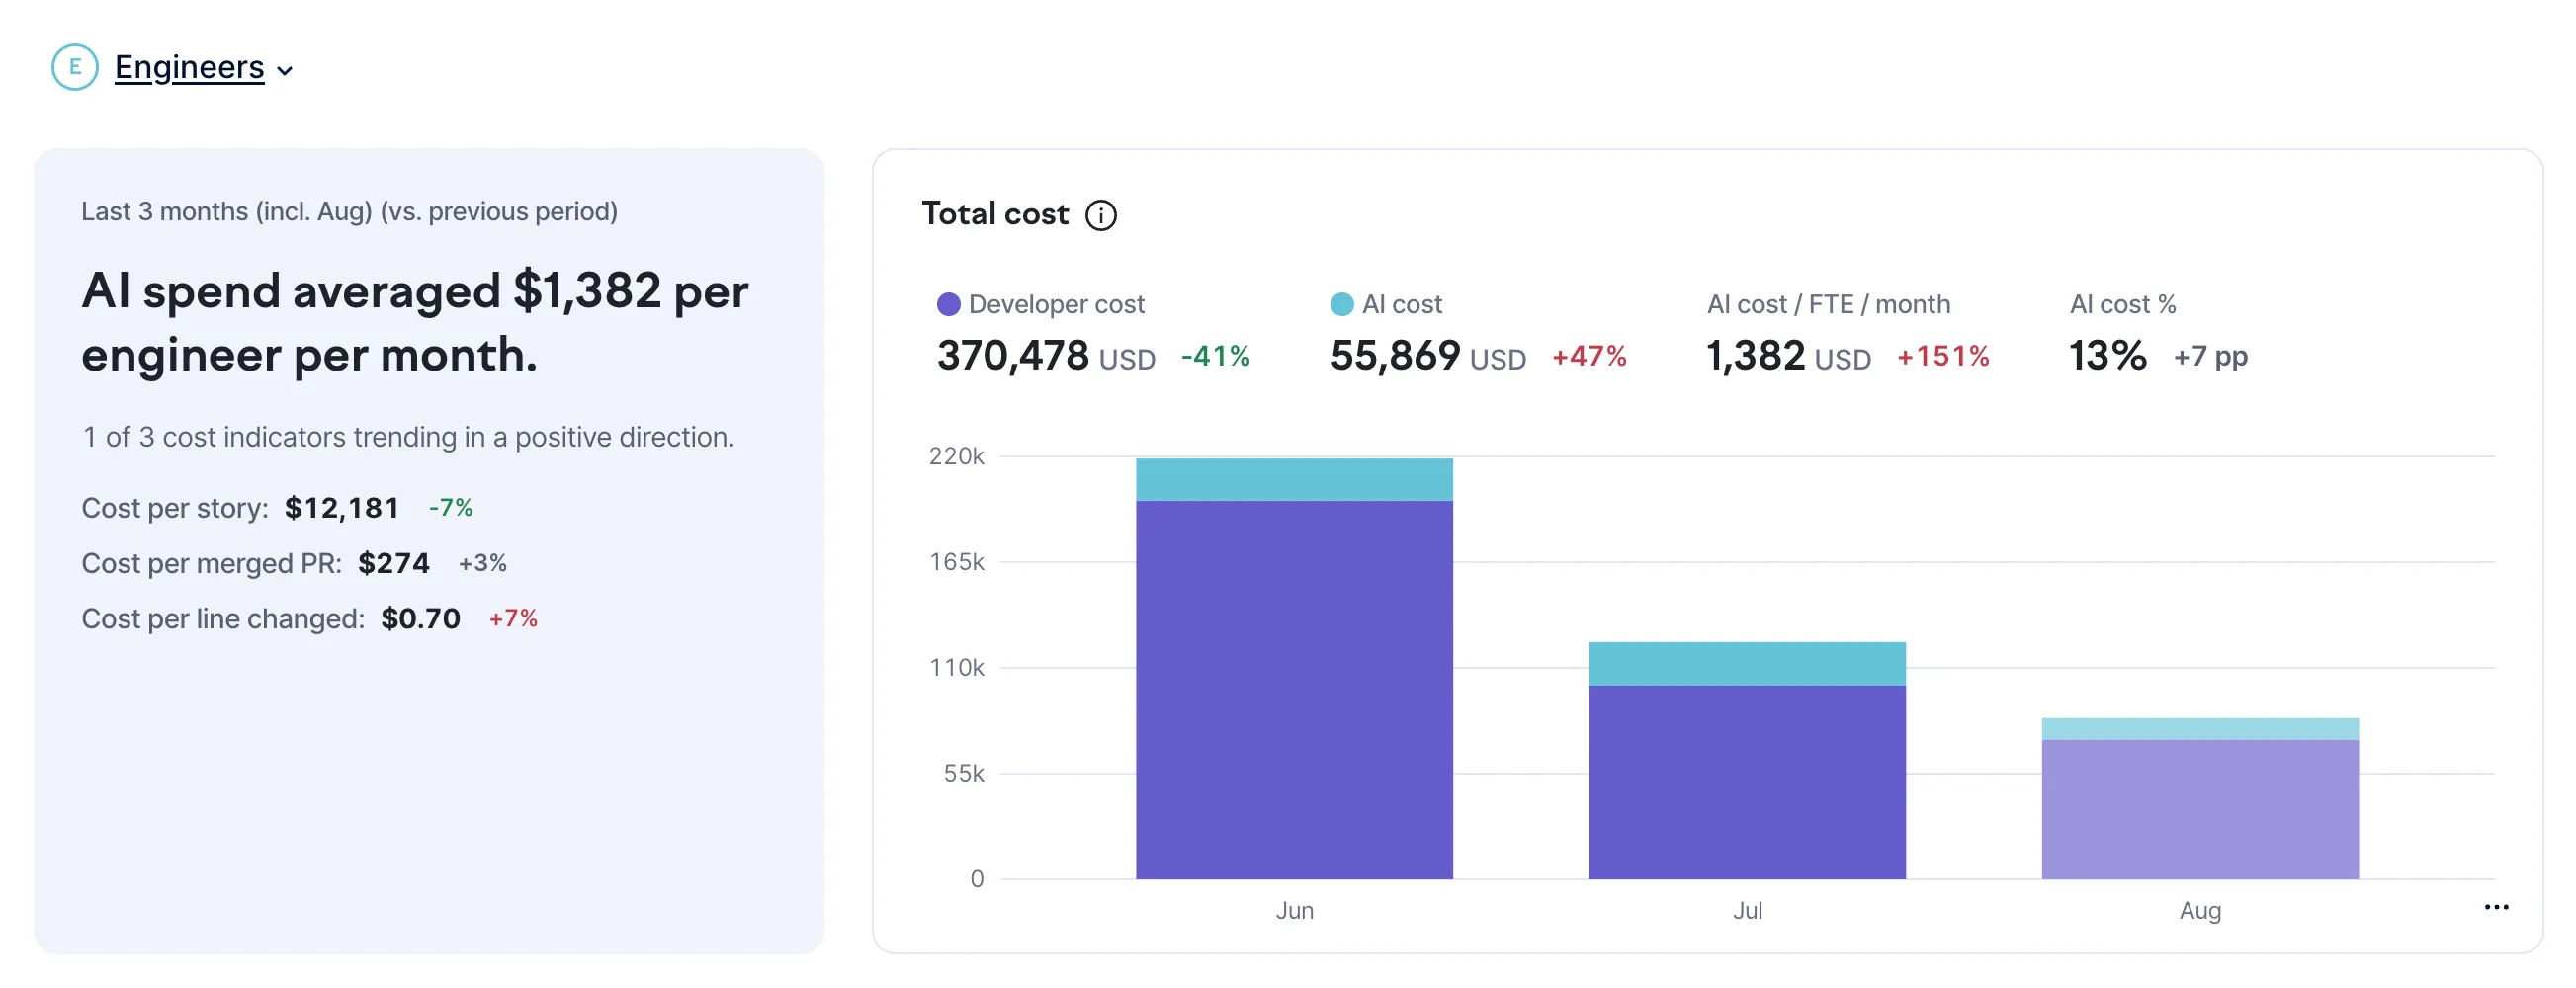Image resolution: width=2576 pixels, height=988 pixels.
Task: Click the 110k y-axis label
Action: point(956,667)
